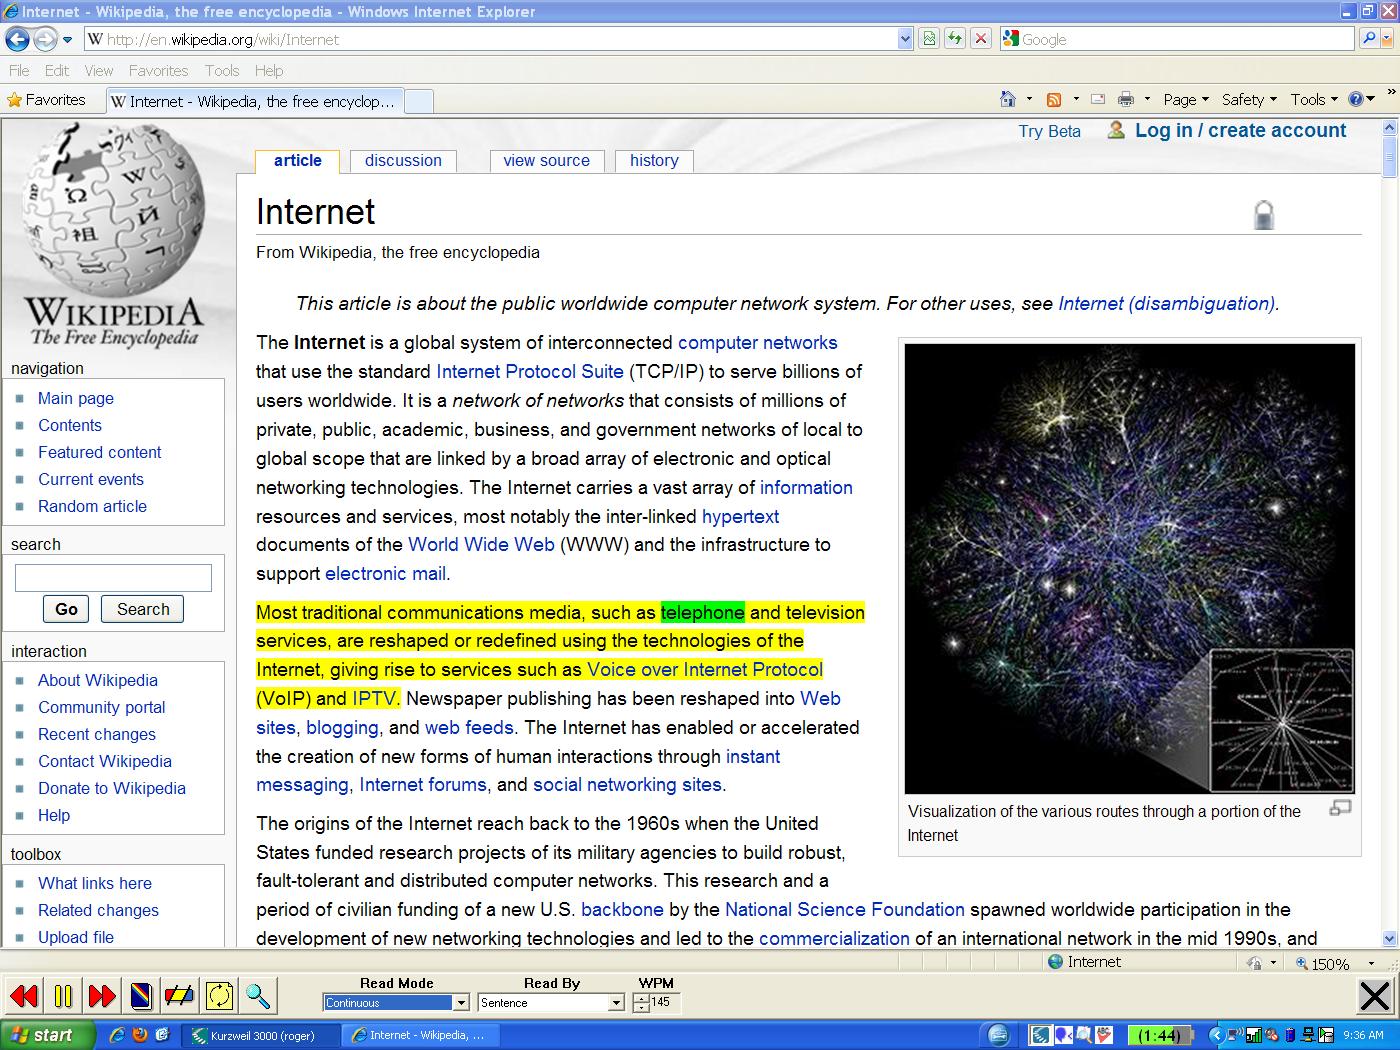Open the Favorites menu in menu bar

pyautogui.click(x=158, y=70)
